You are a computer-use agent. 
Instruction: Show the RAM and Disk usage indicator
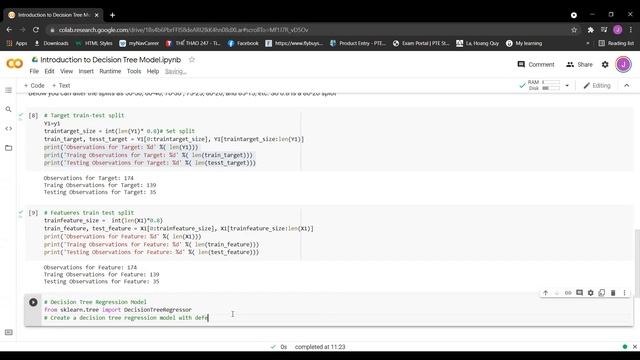[545, 85]
